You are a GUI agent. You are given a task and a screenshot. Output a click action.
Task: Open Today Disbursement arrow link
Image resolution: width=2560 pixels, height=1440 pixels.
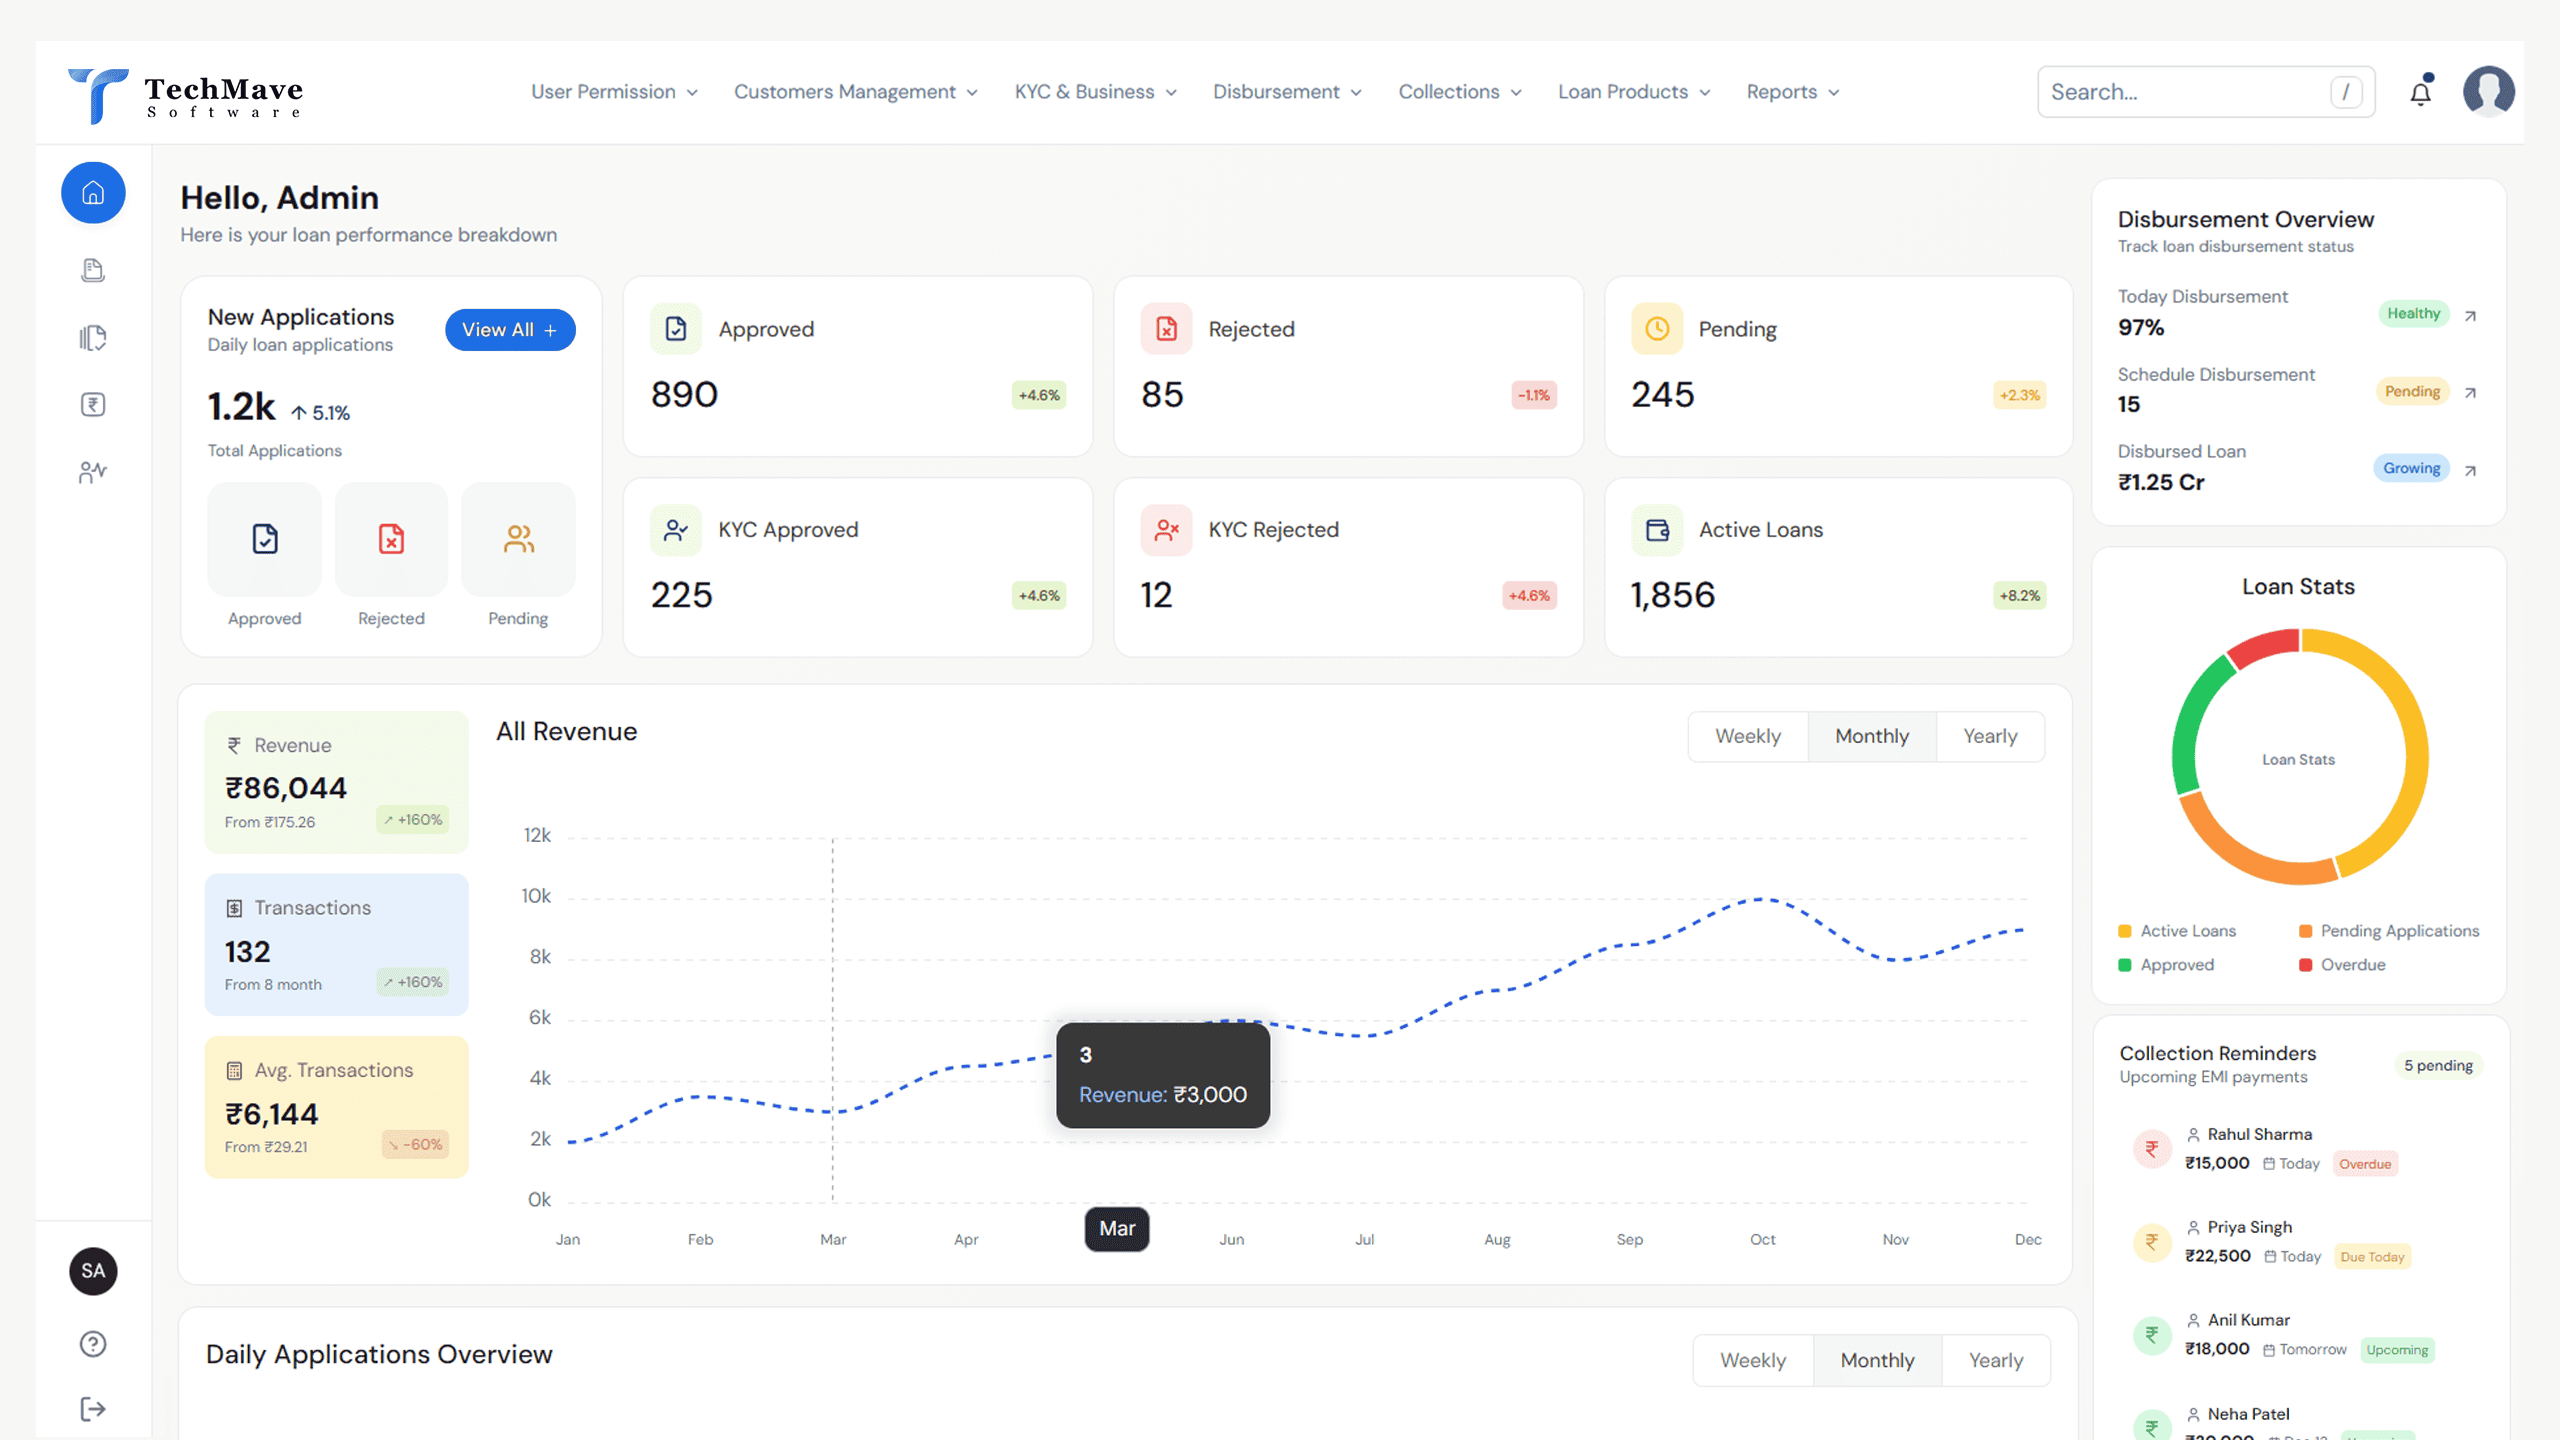pyautogui.click(x=2470, y=316)
